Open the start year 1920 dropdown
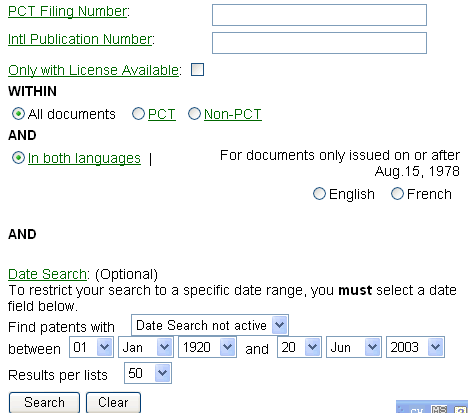 point(207,347)
